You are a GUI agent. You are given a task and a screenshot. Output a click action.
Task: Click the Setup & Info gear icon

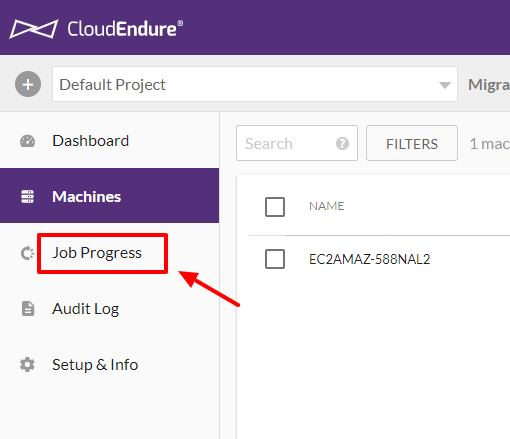coord(27,364)
